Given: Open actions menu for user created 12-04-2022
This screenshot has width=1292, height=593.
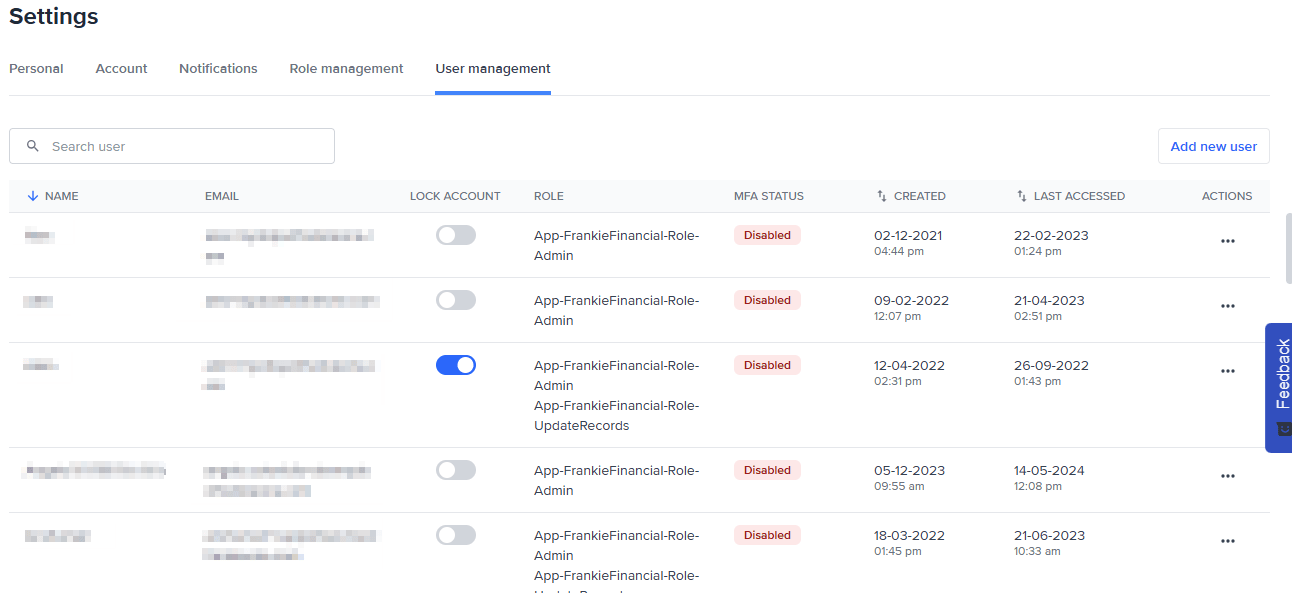Looking at the screenshot, I should pyautogui.click(x=1227, y=371).
